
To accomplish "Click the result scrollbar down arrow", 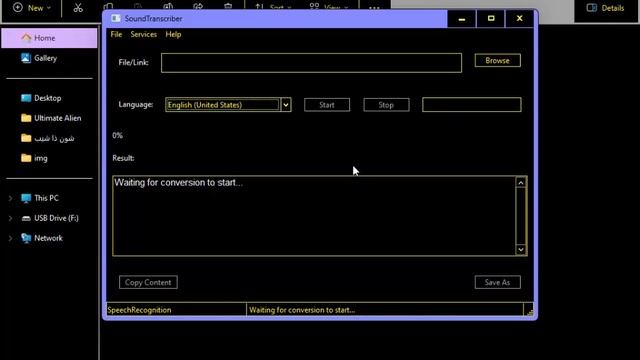I will point(521,249).
